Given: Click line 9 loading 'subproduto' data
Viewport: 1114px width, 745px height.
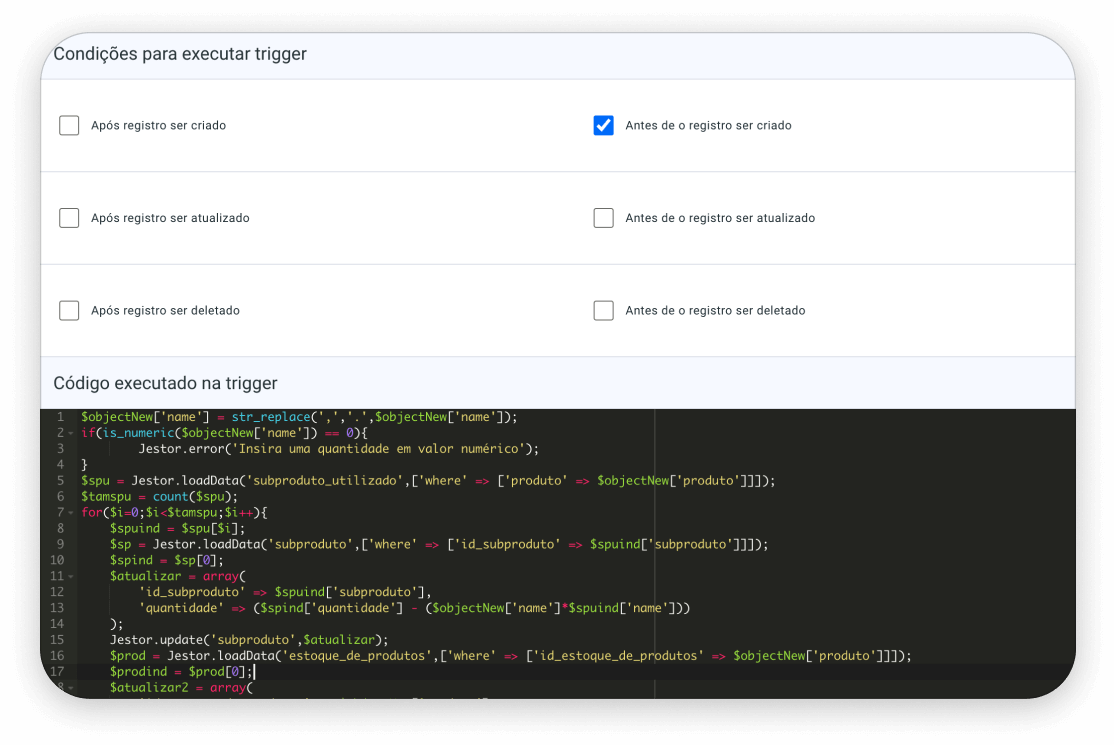Looking at the screenshot, I should [x=439, y=545].
